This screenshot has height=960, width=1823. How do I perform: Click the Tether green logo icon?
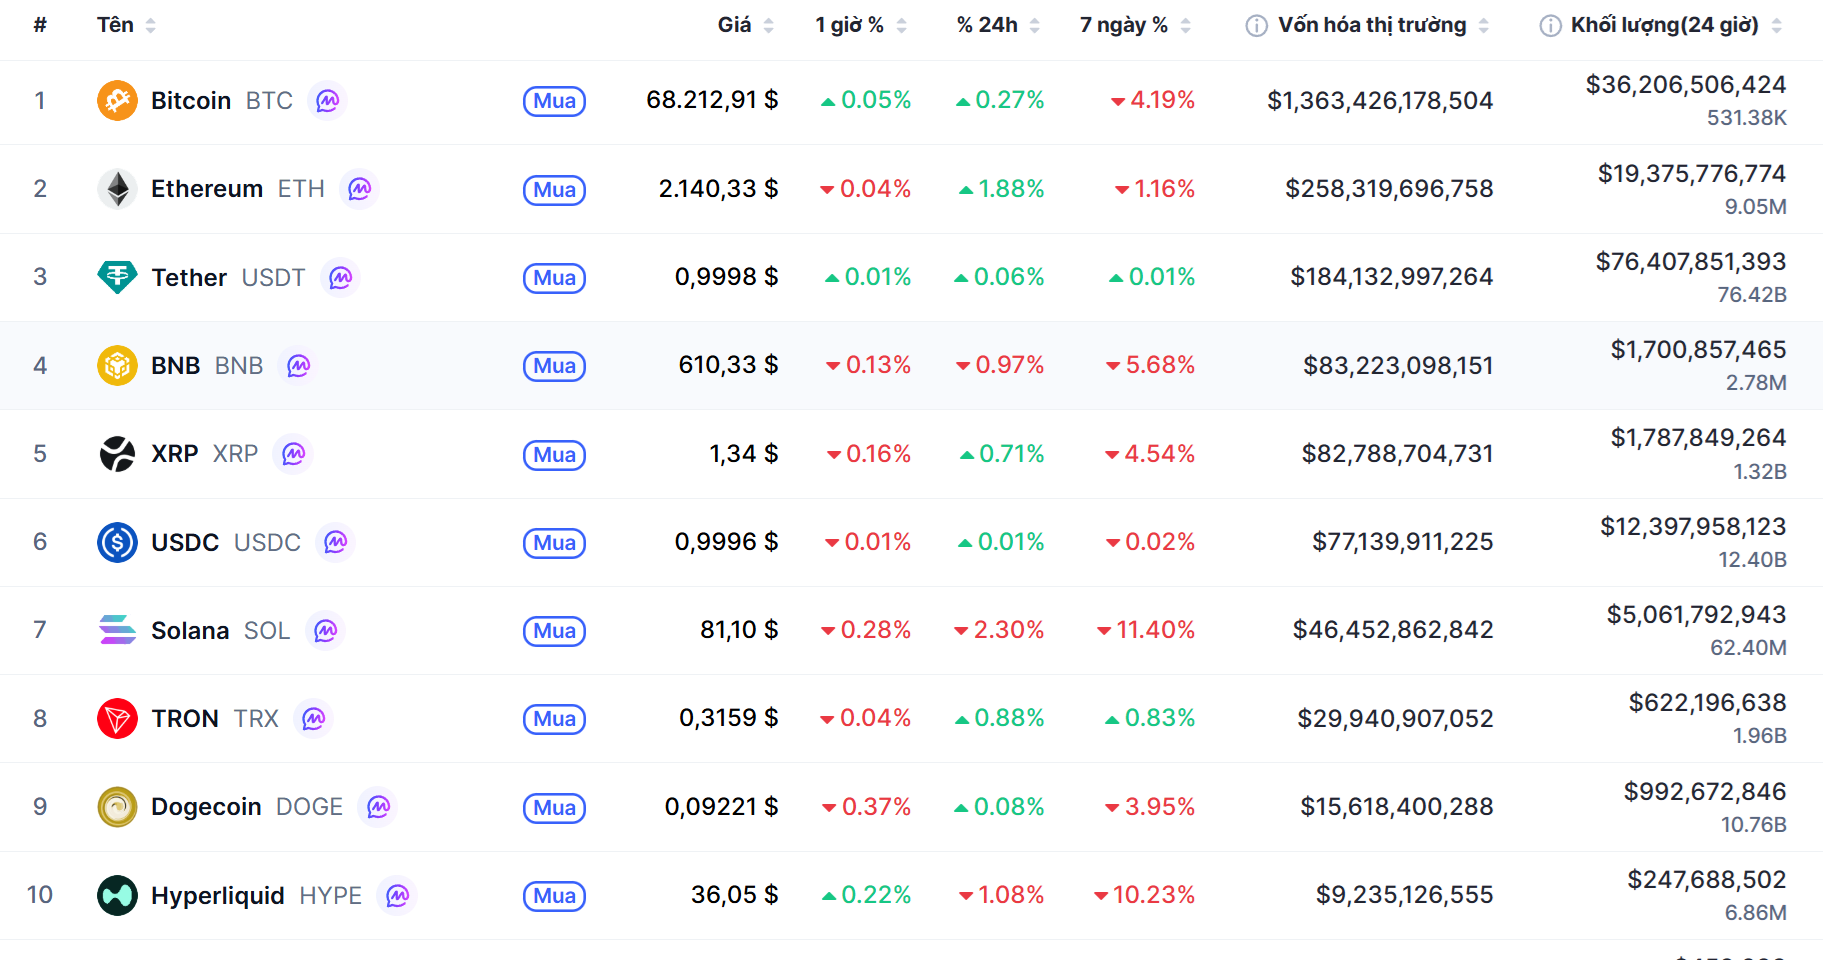click(117, 277)
